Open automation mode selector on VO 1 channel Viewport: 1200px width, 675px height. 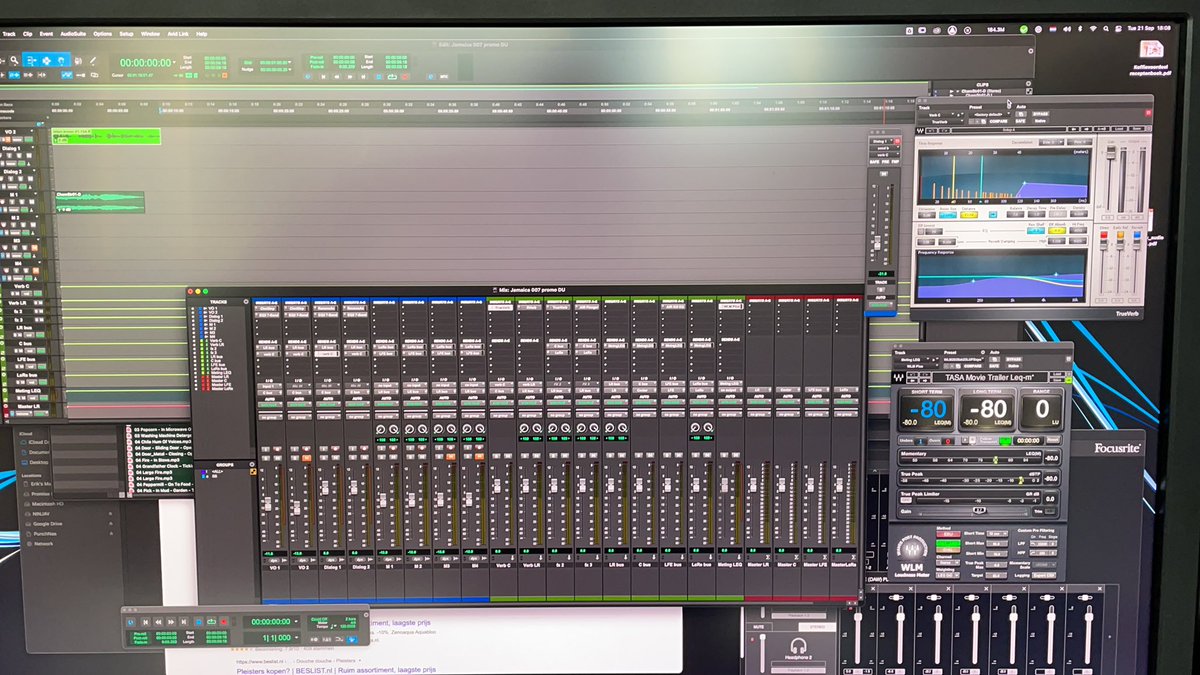[270, 404]
